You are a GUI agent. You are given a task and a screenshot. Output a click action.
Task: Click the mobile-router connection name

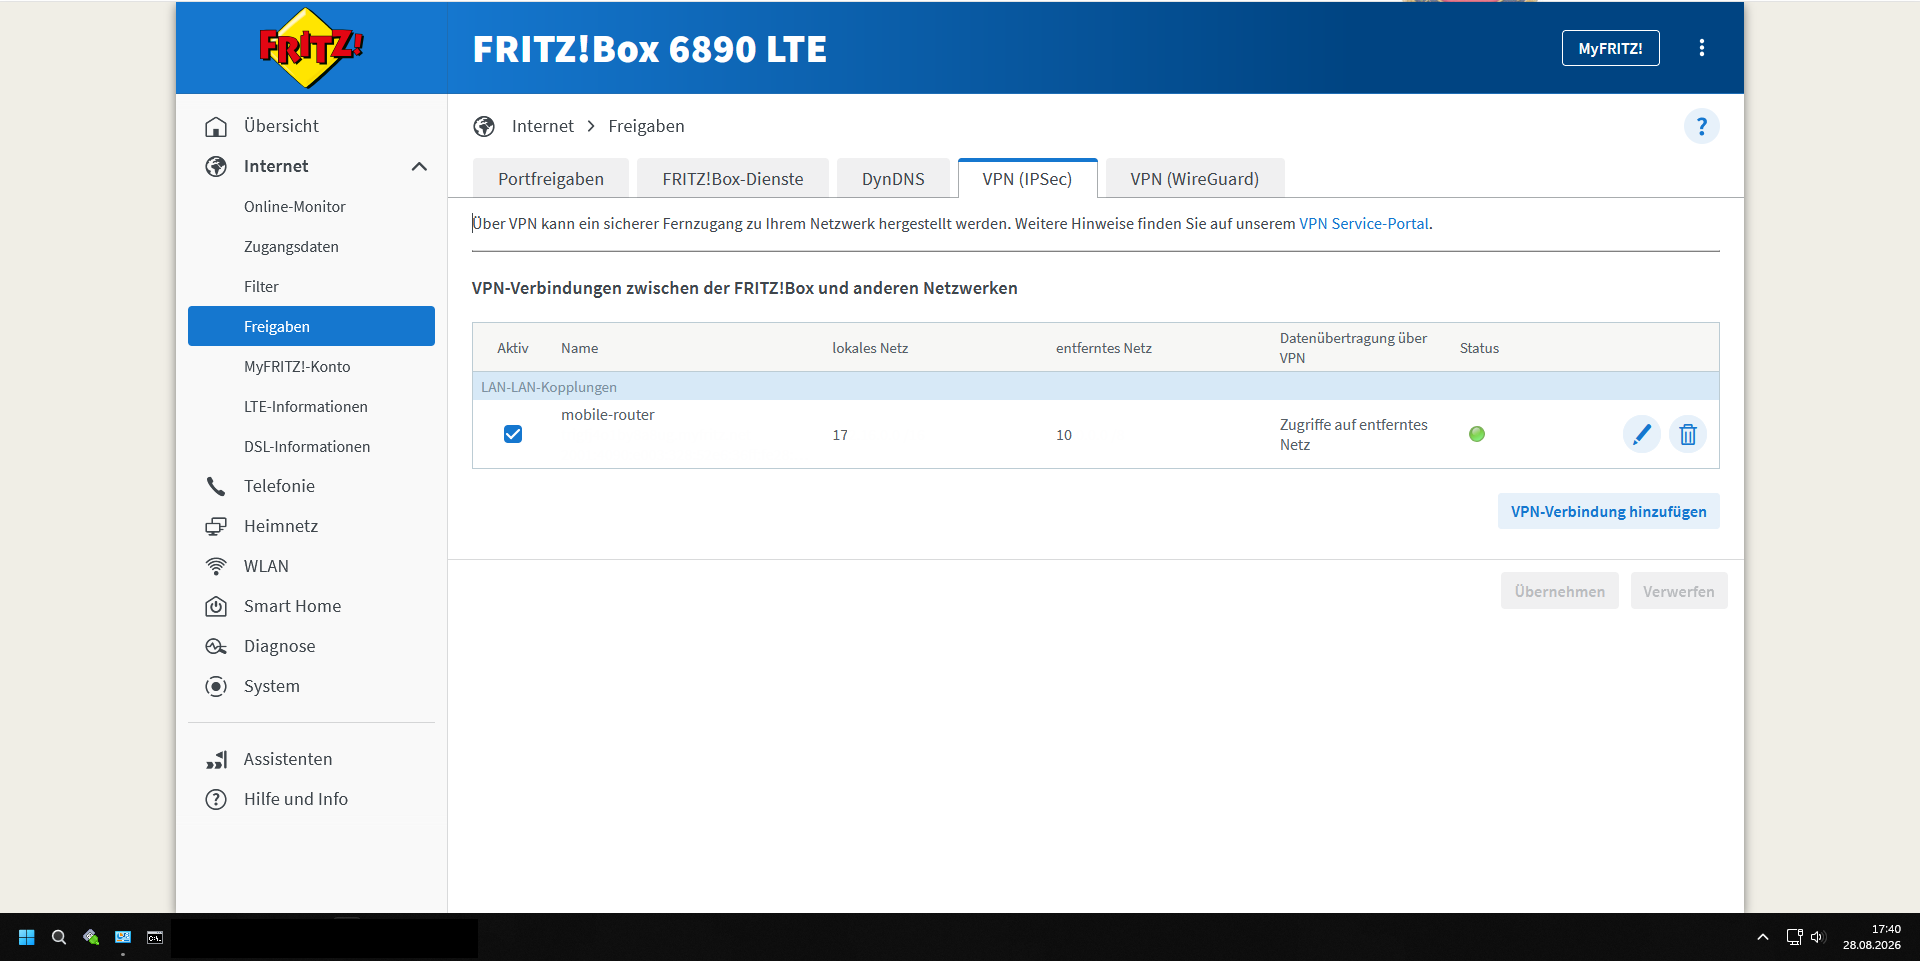point(608,415)
